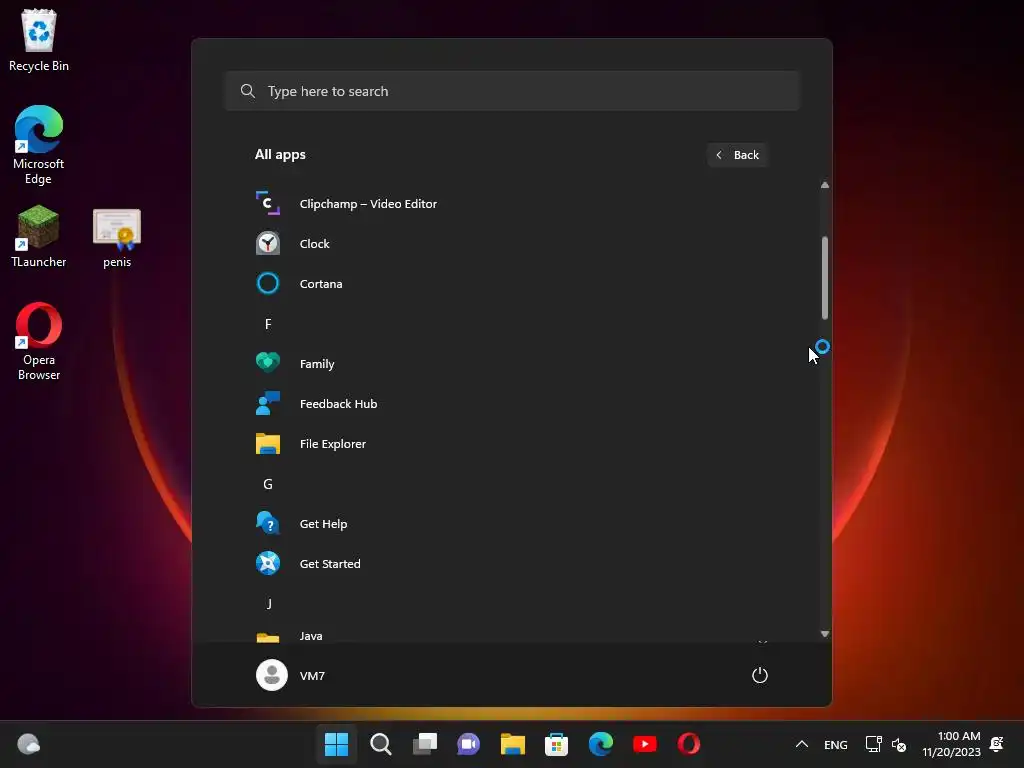The height and width of the screenshot is (768, 1024).
Task: Open the Power options button
Action: pyautogui.click(x=760, y=675)
